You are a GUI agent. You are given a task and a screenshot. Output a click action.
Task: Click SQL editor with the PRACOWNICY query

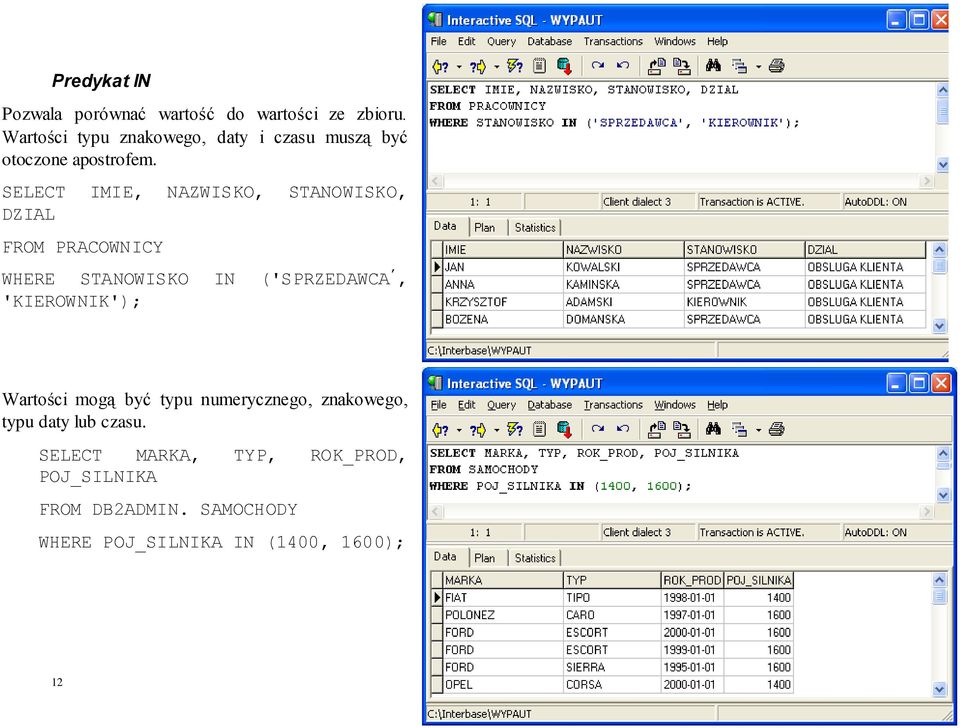coord(681,127)
